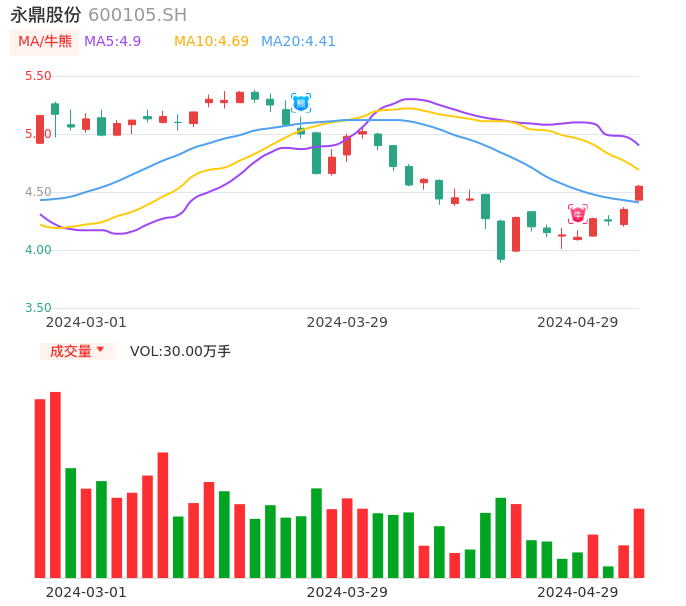Click the blue bear signal marker icon

point(301,102)
